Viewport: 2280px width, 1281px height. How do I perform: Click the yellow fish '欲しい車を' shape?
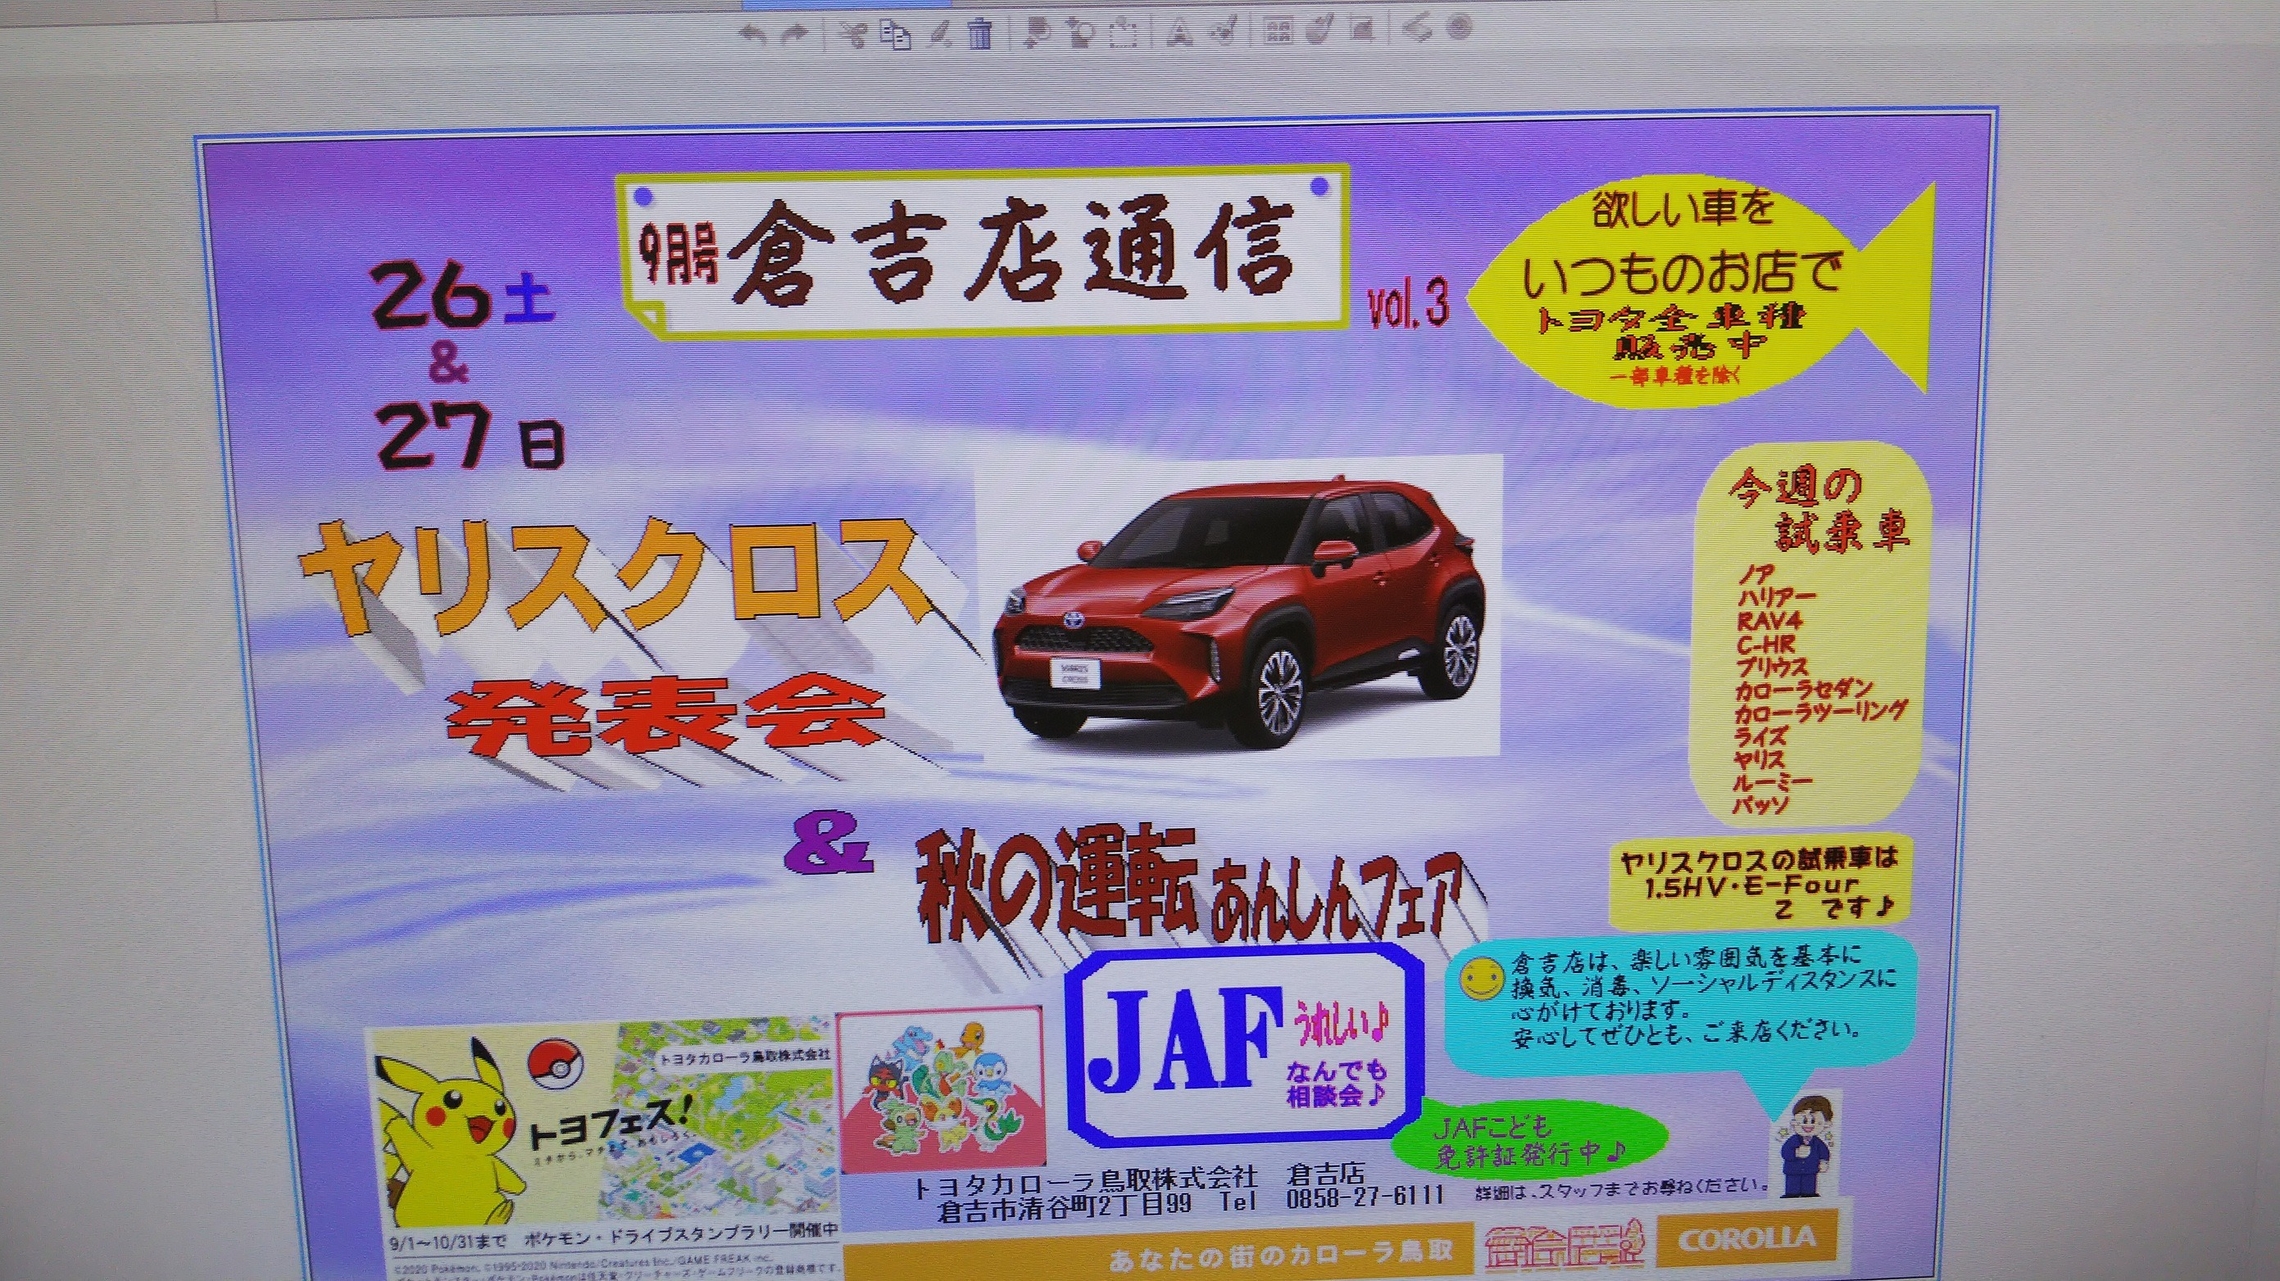click(1700, 293)
